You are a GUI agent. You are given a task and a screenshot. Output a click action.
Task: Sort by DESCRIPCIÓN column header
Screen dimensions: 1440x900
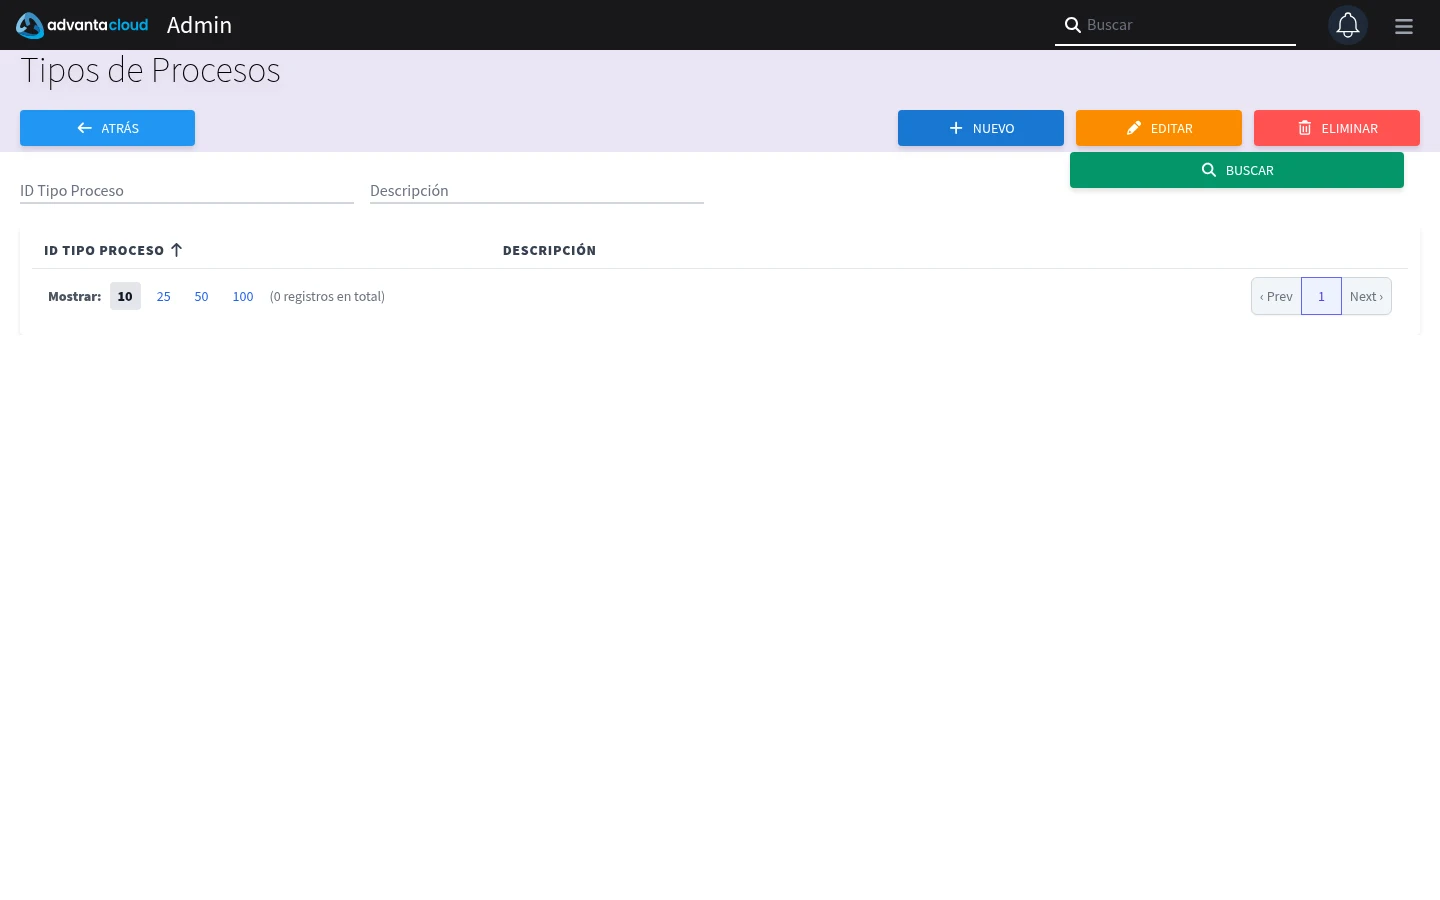pyautogui.click(x=549, y=250)
